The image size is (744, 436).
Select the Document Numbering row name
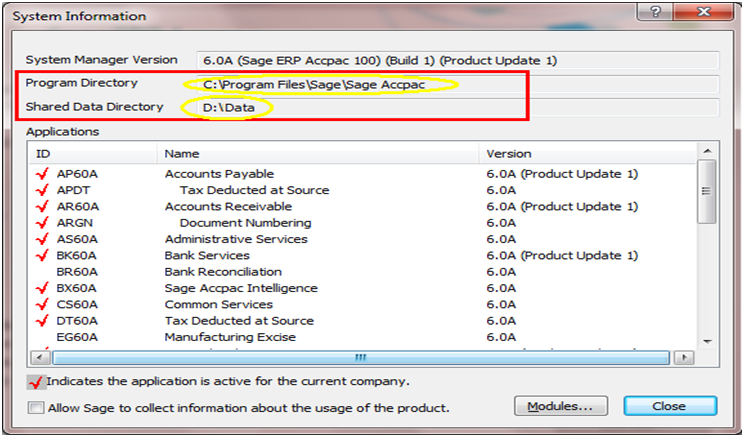click(245, 223)
